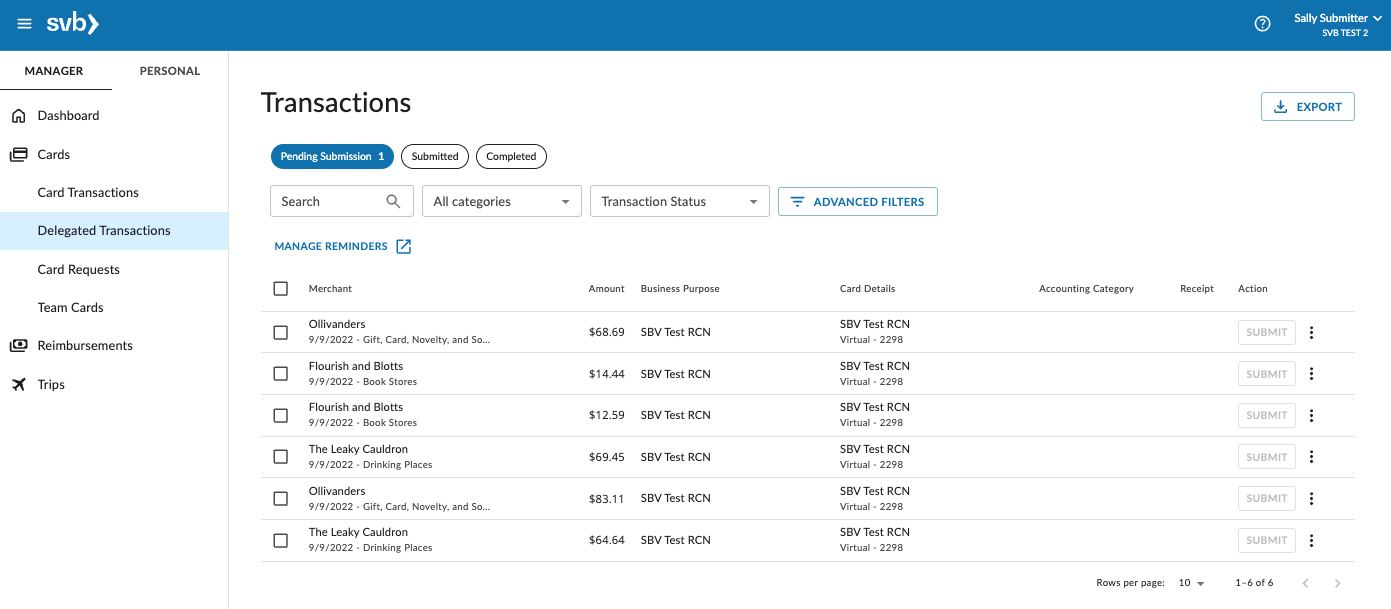Image resolution: width=1391 pixels, height=609 pixels.
Task: Click the Receipt column header
Action: click(x=1197, y=289)
